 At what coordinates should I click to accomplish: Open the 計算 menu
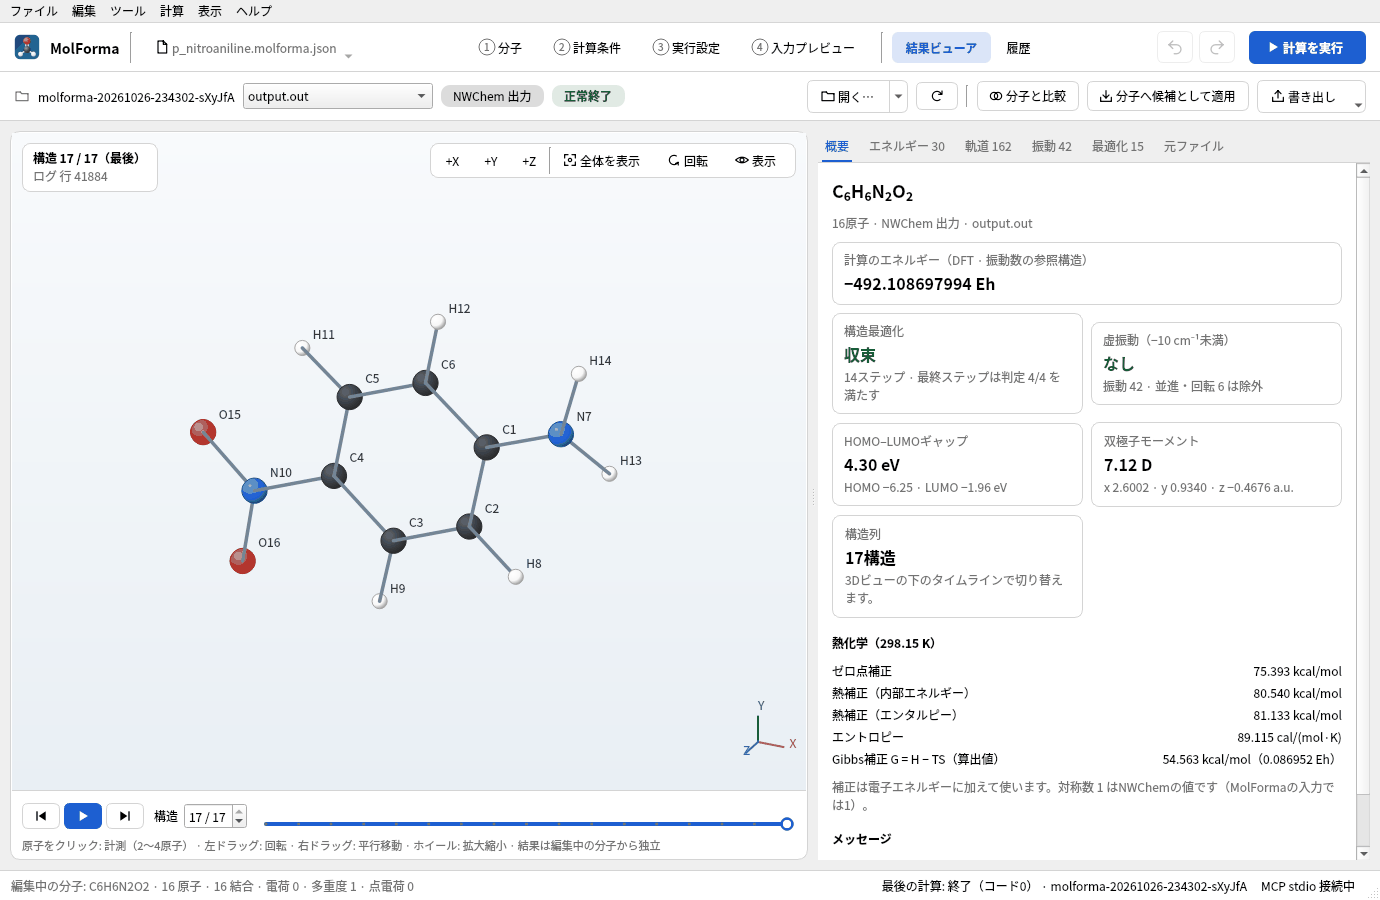point(172,11)
